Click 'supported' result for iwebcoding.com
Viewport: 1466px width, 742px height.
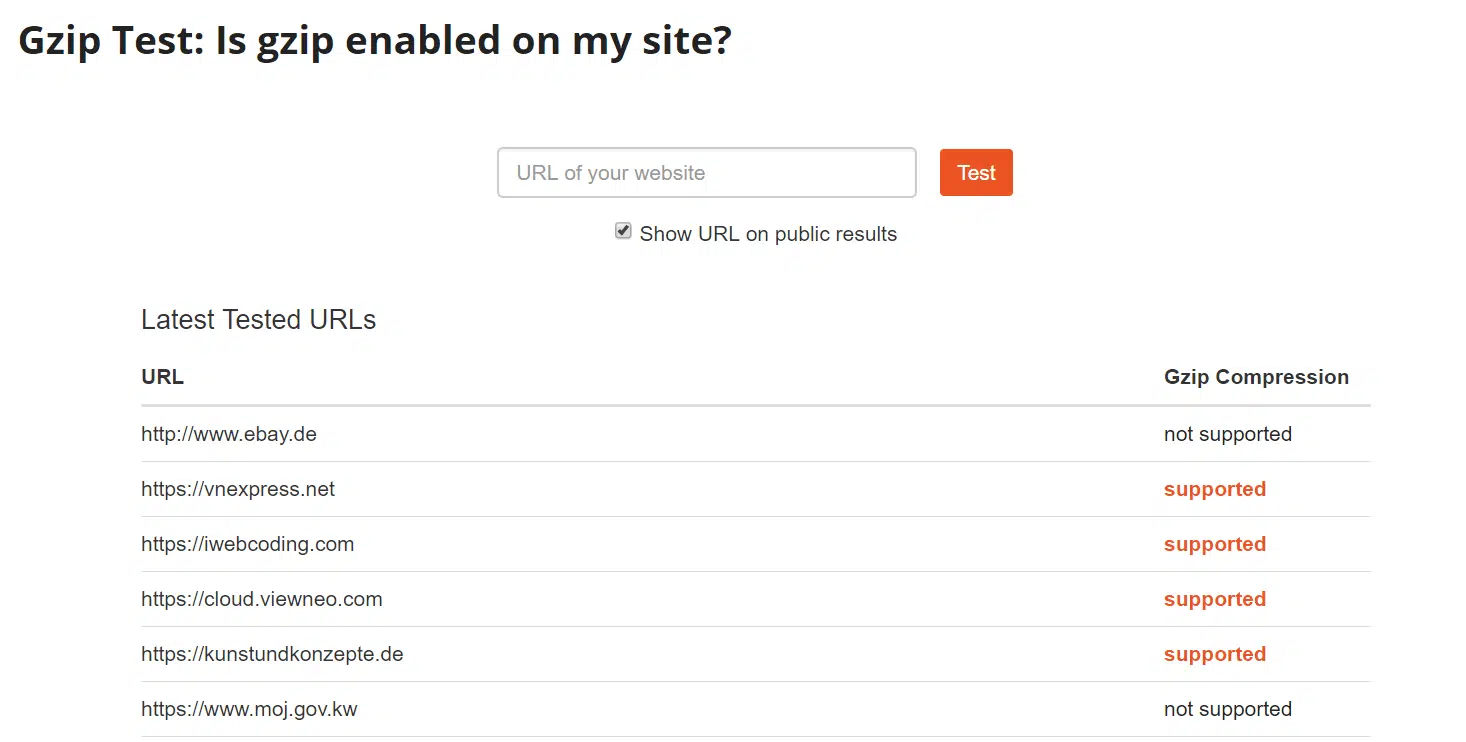tap(1214, 544)
